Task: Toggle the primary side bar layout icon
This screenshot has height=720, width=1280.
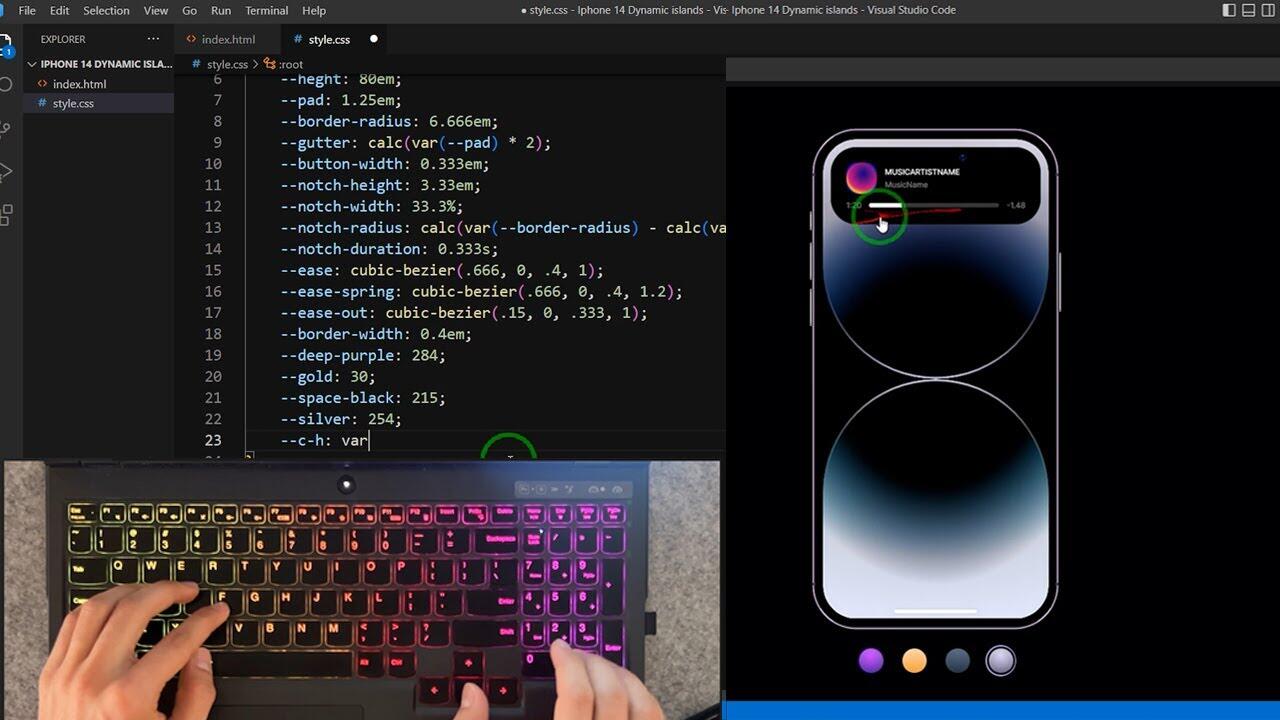Action: click(1229, 10)
